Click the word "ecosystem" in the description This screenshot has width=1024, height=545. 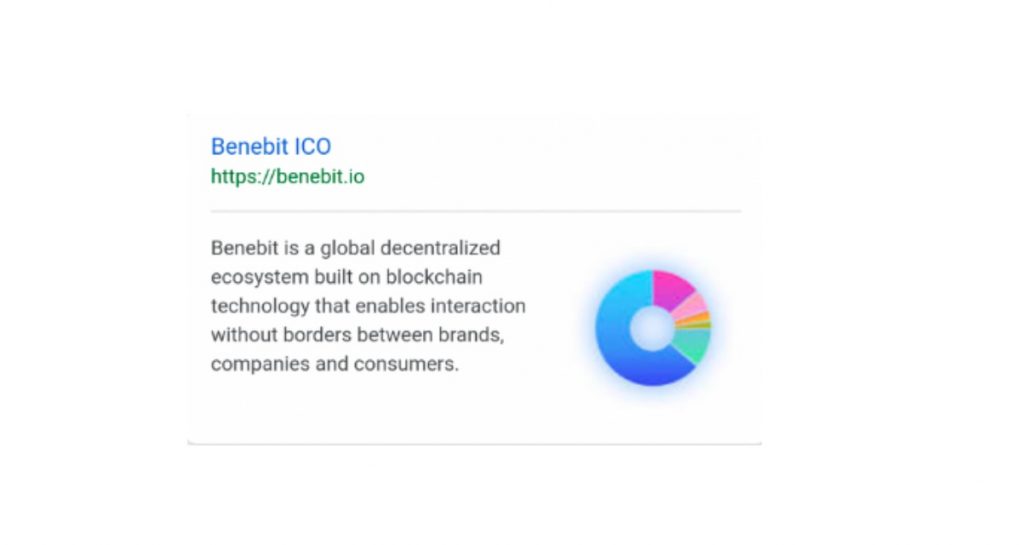259,277
